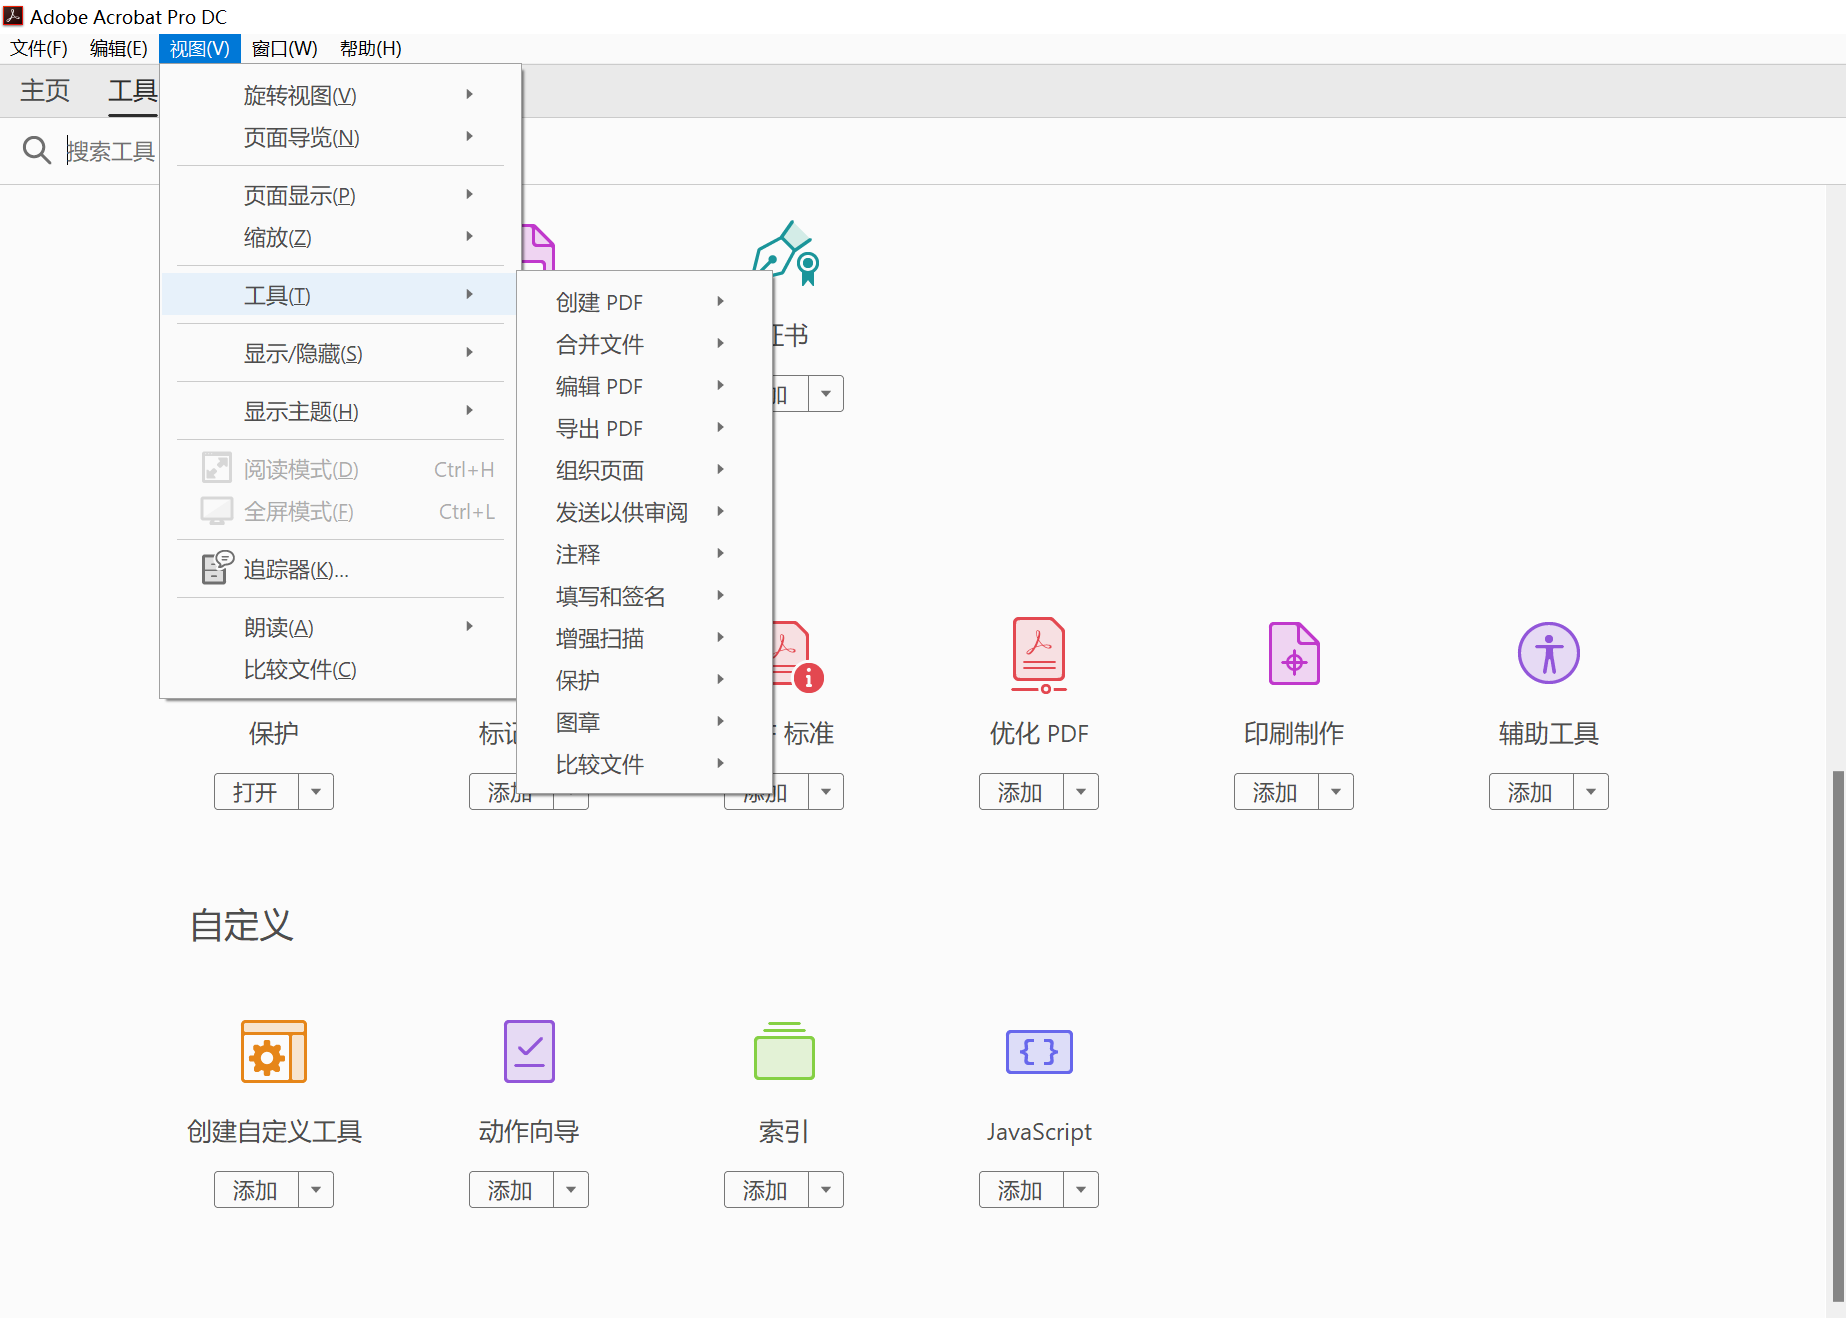
Task: Open dropdown arrow beside Print Production Add
Action: [x=1336, y=792]
